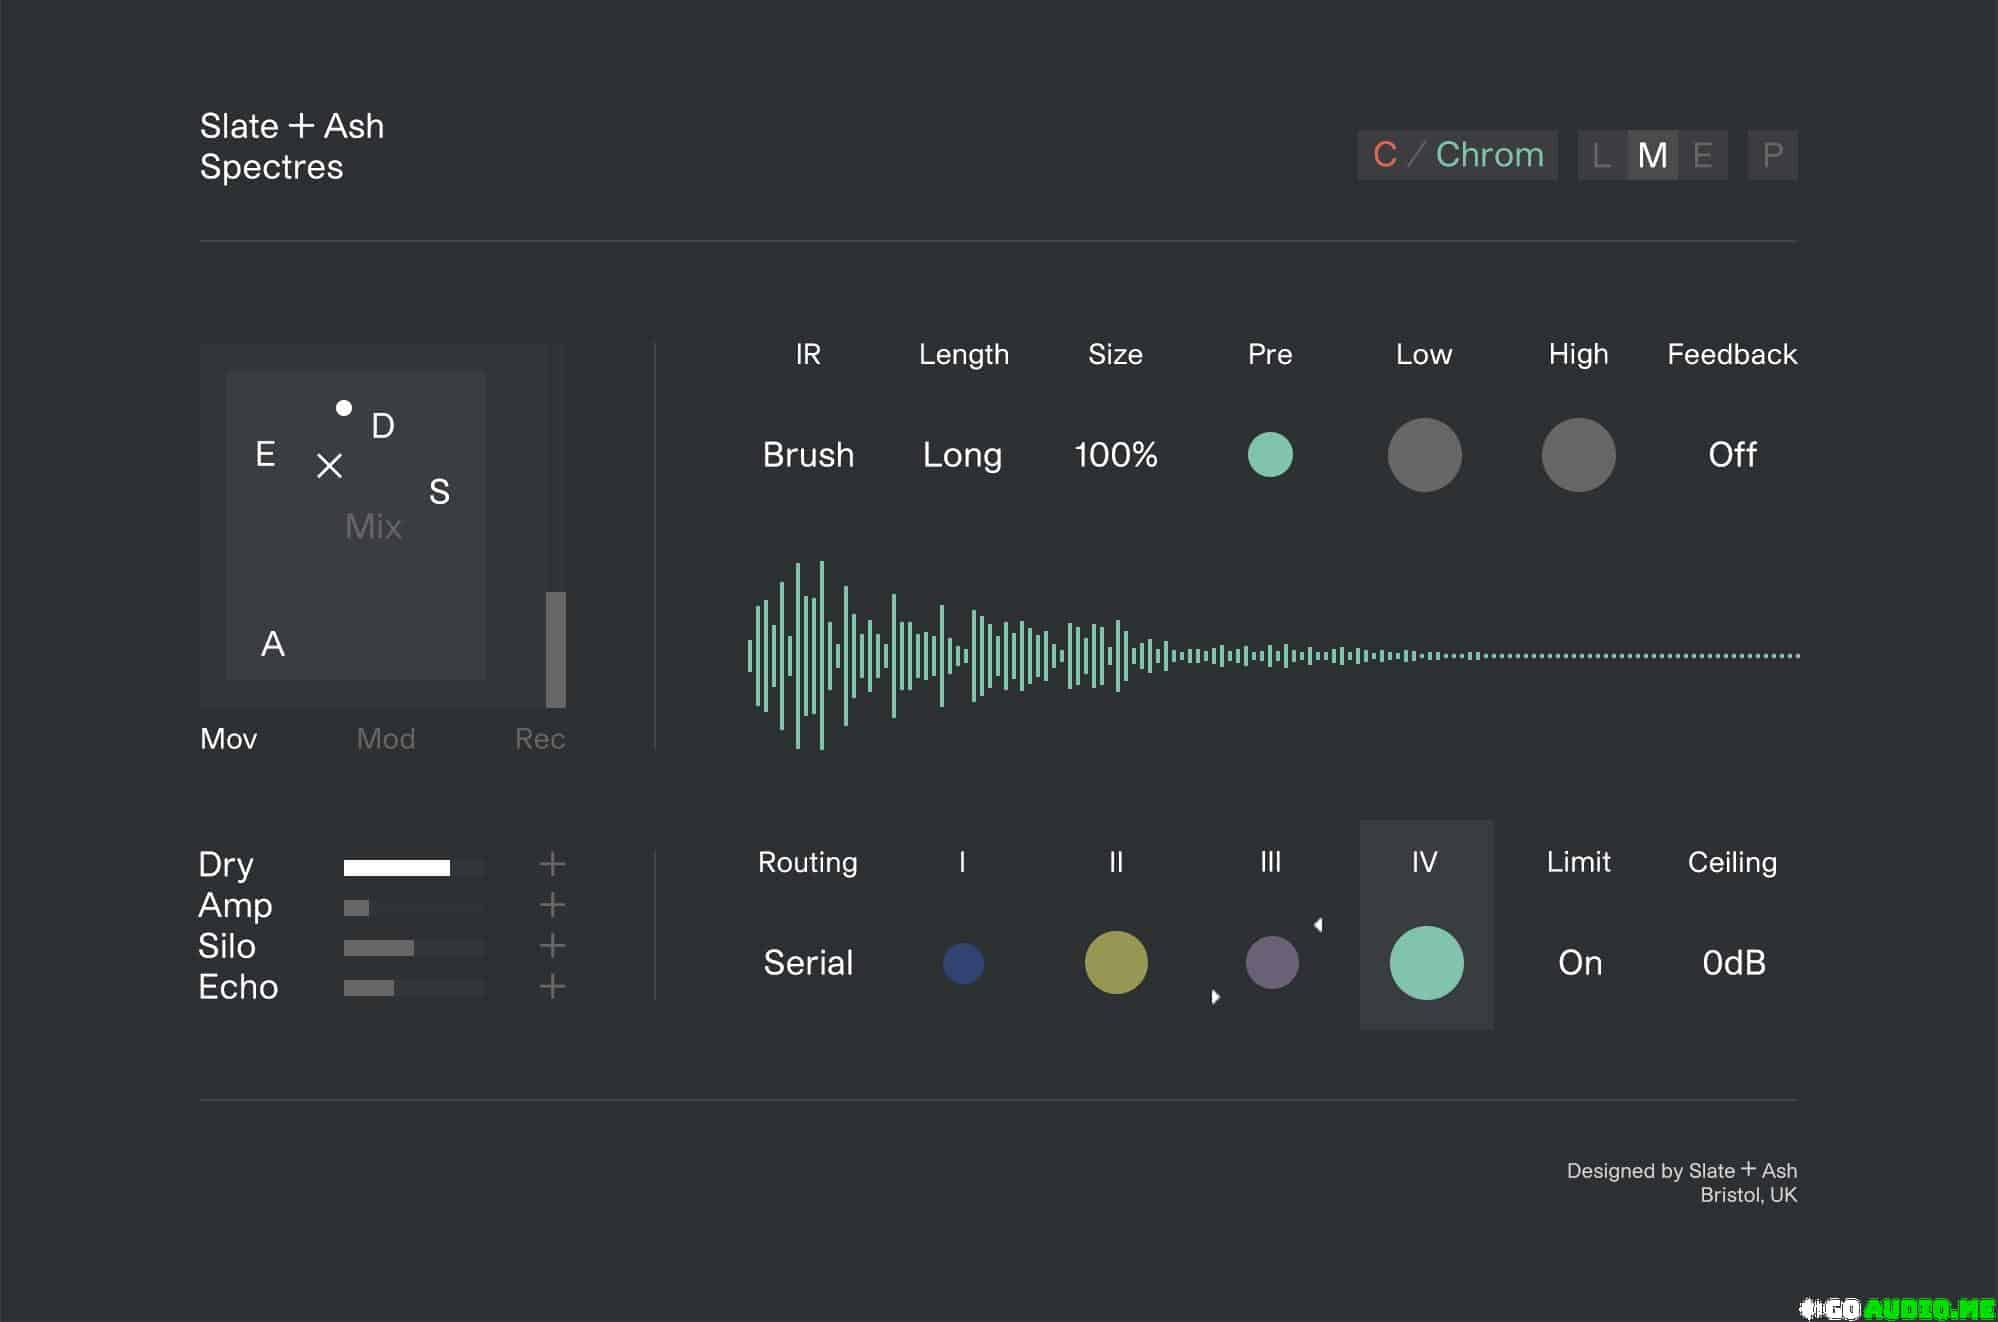This screenshot has width=1998, height=1322.
Task: Select the purple layer III circle
Action: point(1272,962)
